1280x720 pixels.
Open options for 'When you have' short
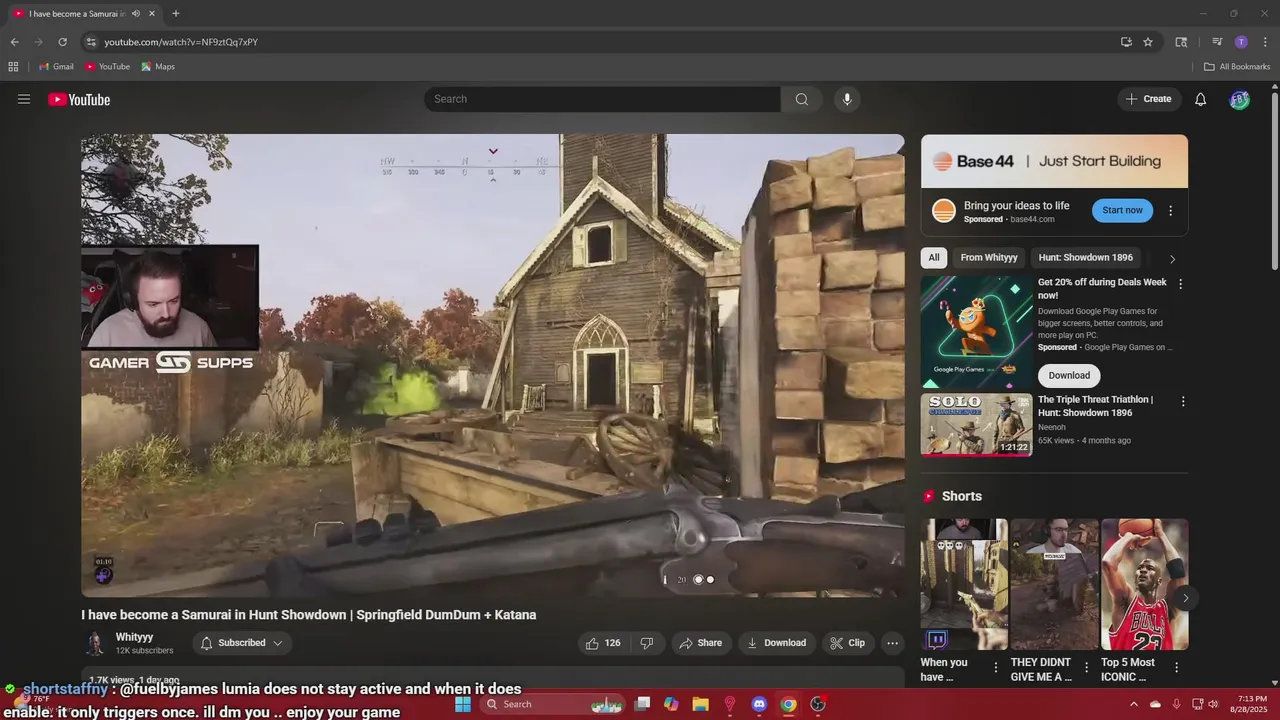tap(995, 668)
